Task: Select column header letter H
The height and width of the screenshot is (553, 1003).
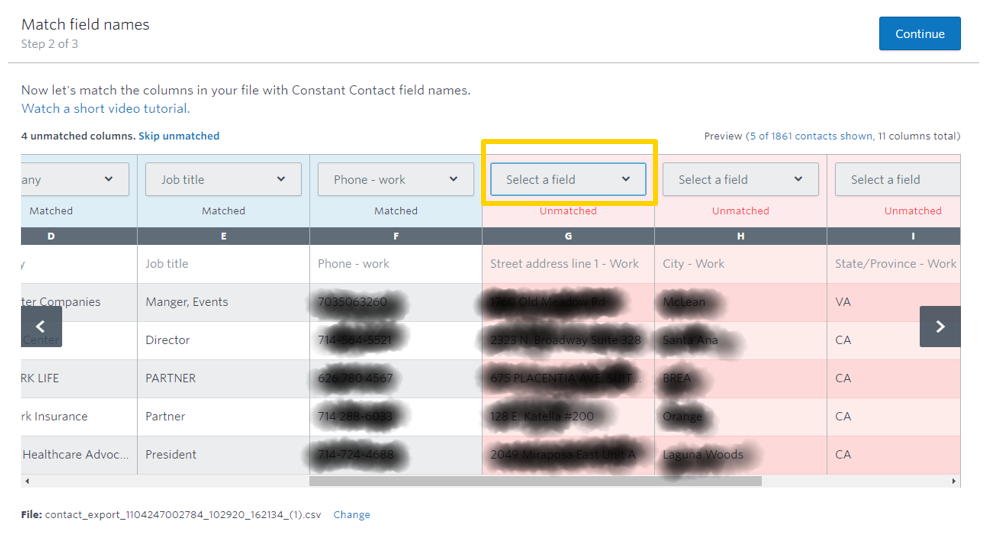Action: [x=741, y=236]
